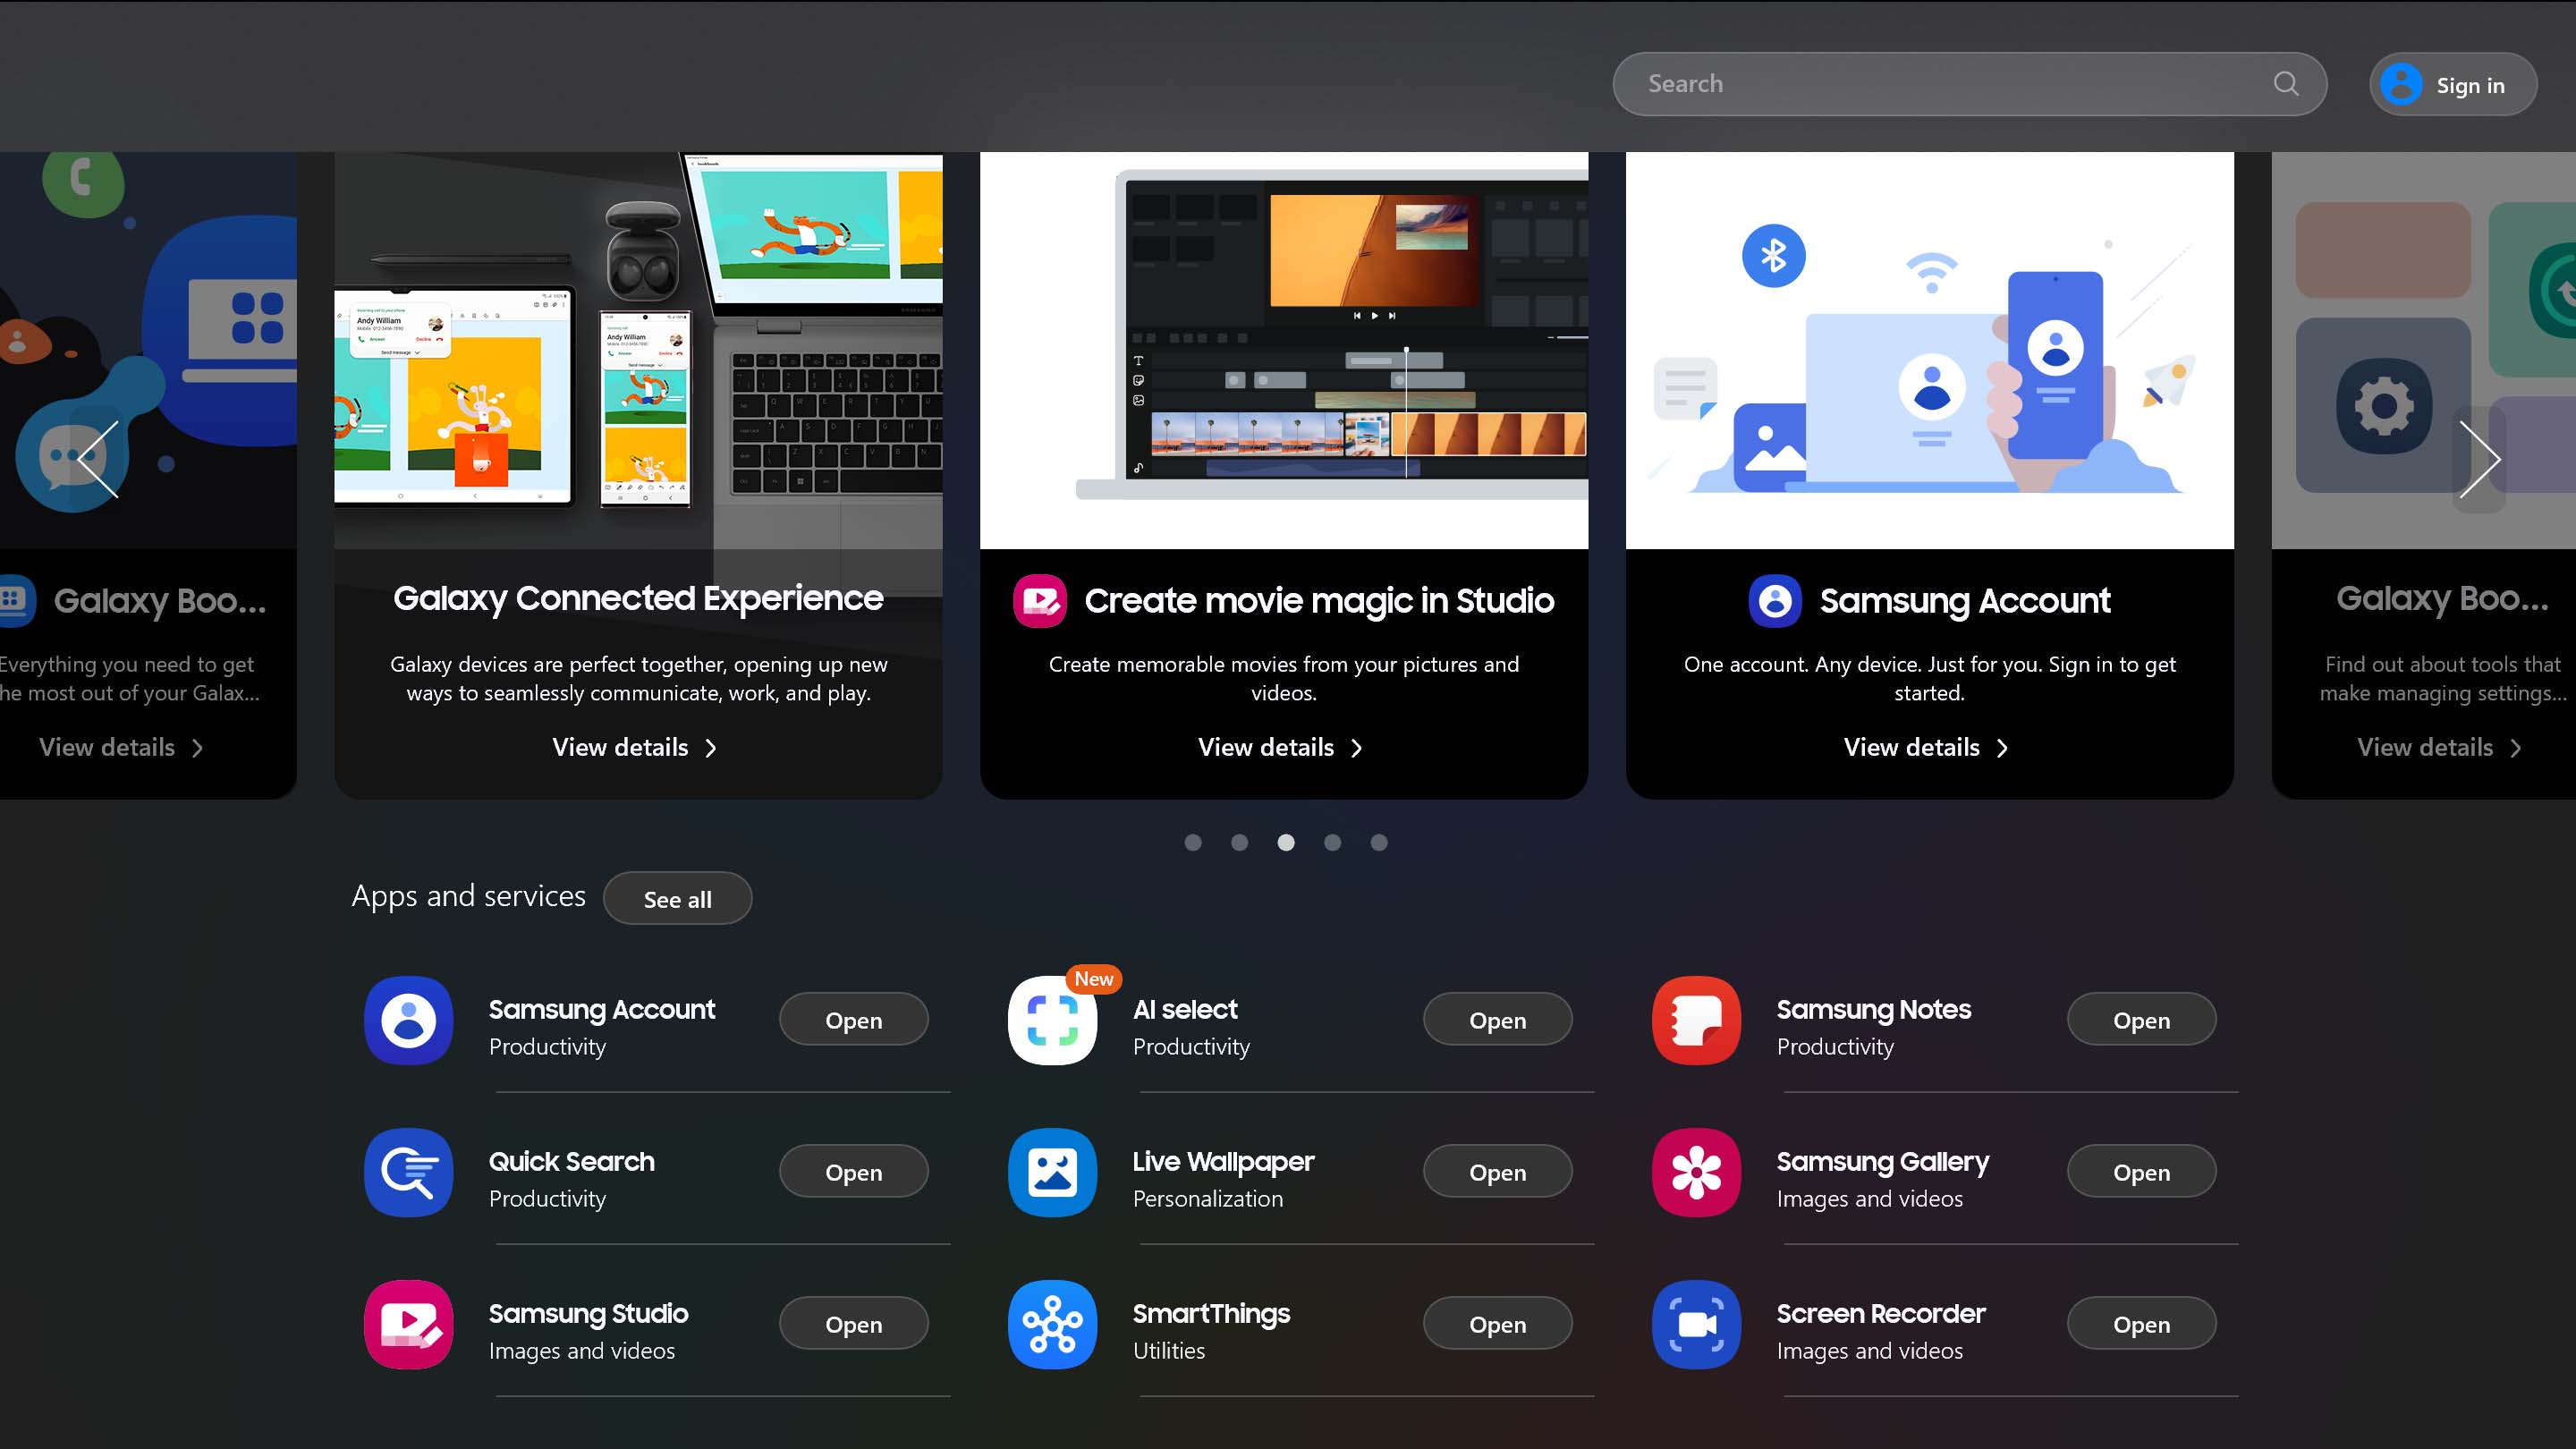Select third carousel indicator dot
Screen dimensions: 2576x1449
pyautogui.click(x=1286, y=841)
